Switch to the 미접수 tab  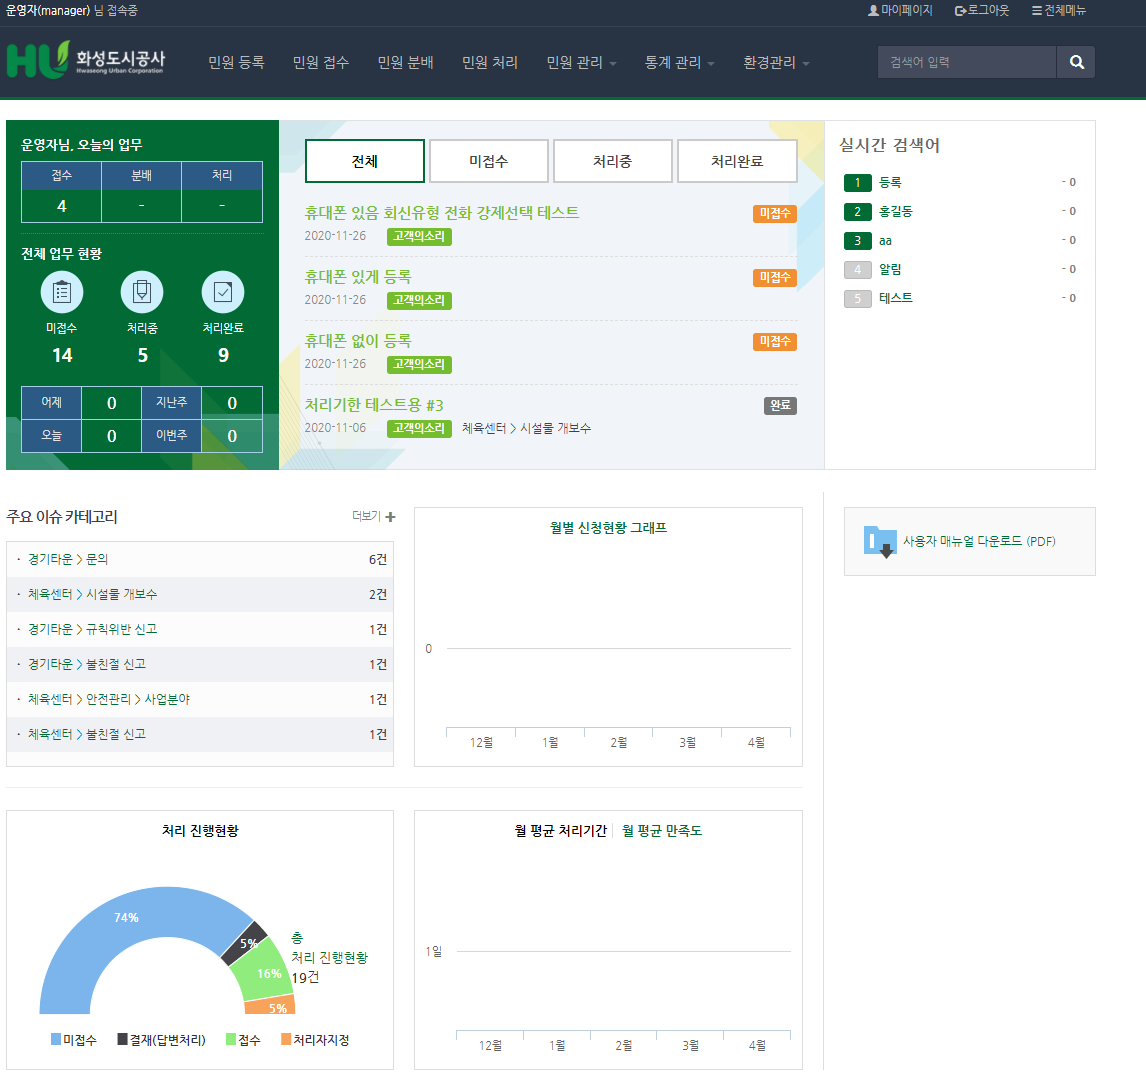[489, 161]
